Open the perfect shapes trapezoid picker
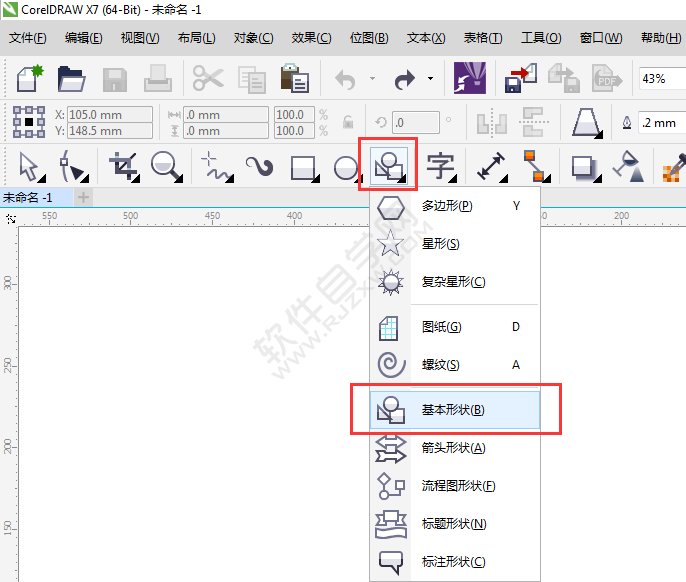 (587, 123)
